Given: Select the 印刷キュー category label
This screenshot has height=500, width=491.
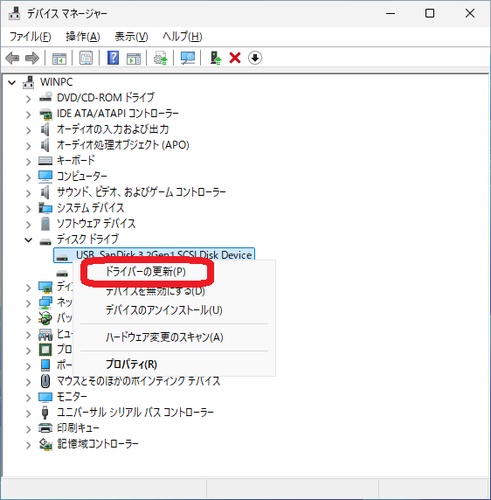Looking at the screenshot, I should click(78, 428).
